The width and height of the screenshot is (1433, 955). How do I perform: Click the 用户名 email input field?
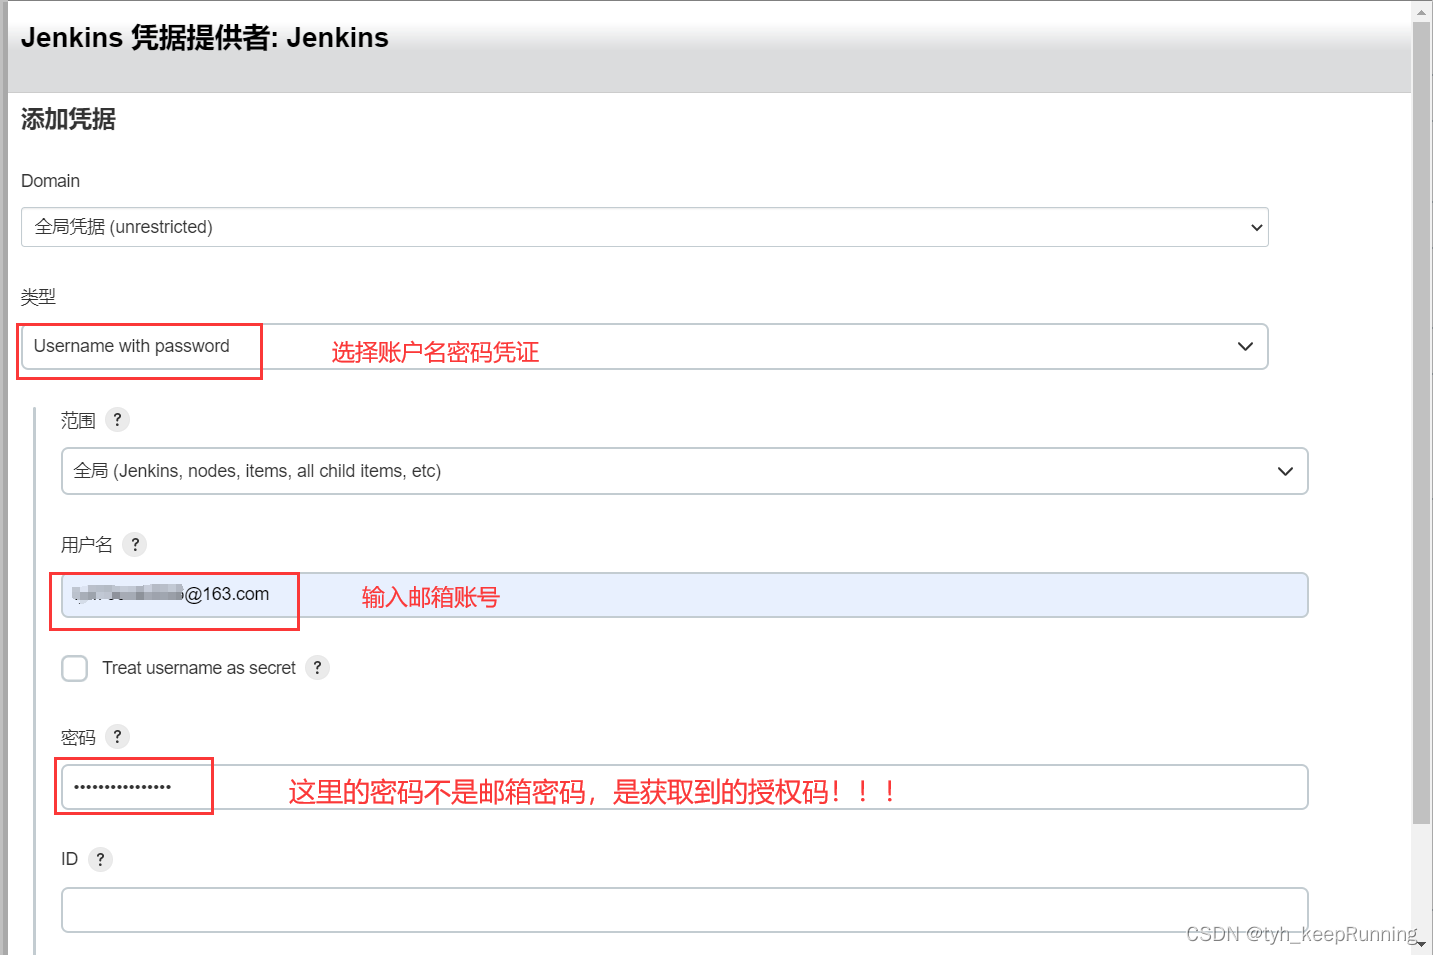tap(684, 595)
